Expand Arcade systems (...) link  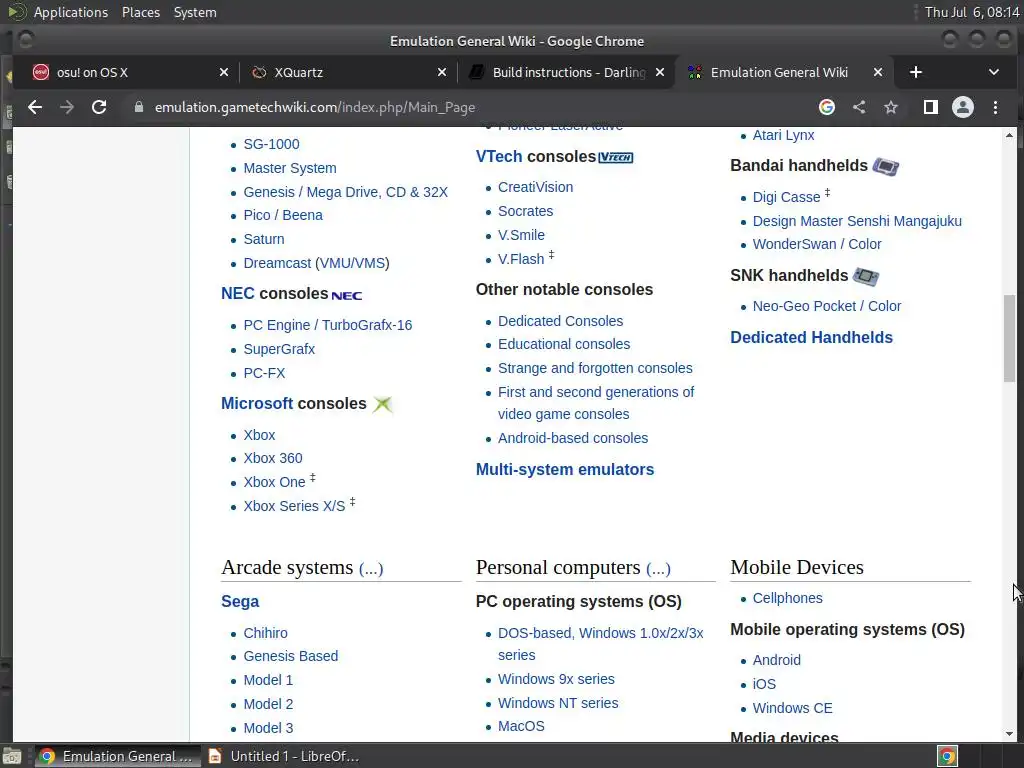(x=371, y=568)
